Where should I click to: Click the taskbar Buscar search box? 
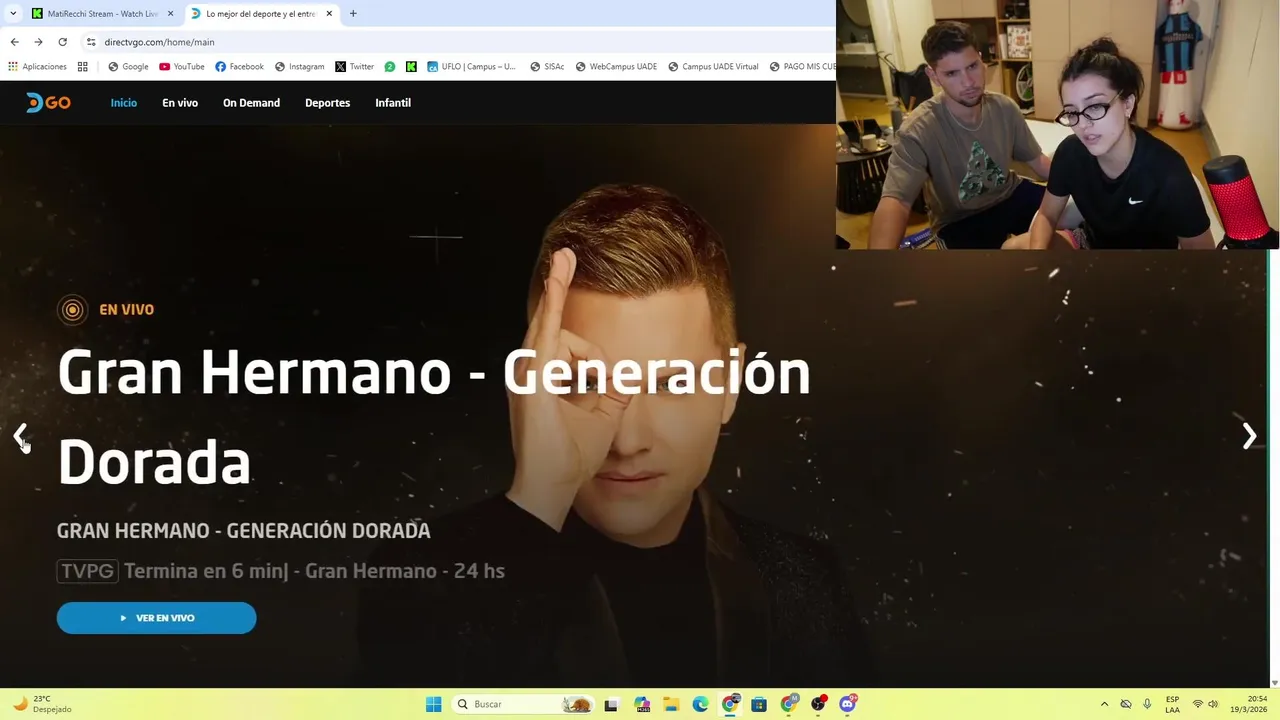(x=523, y=704)
